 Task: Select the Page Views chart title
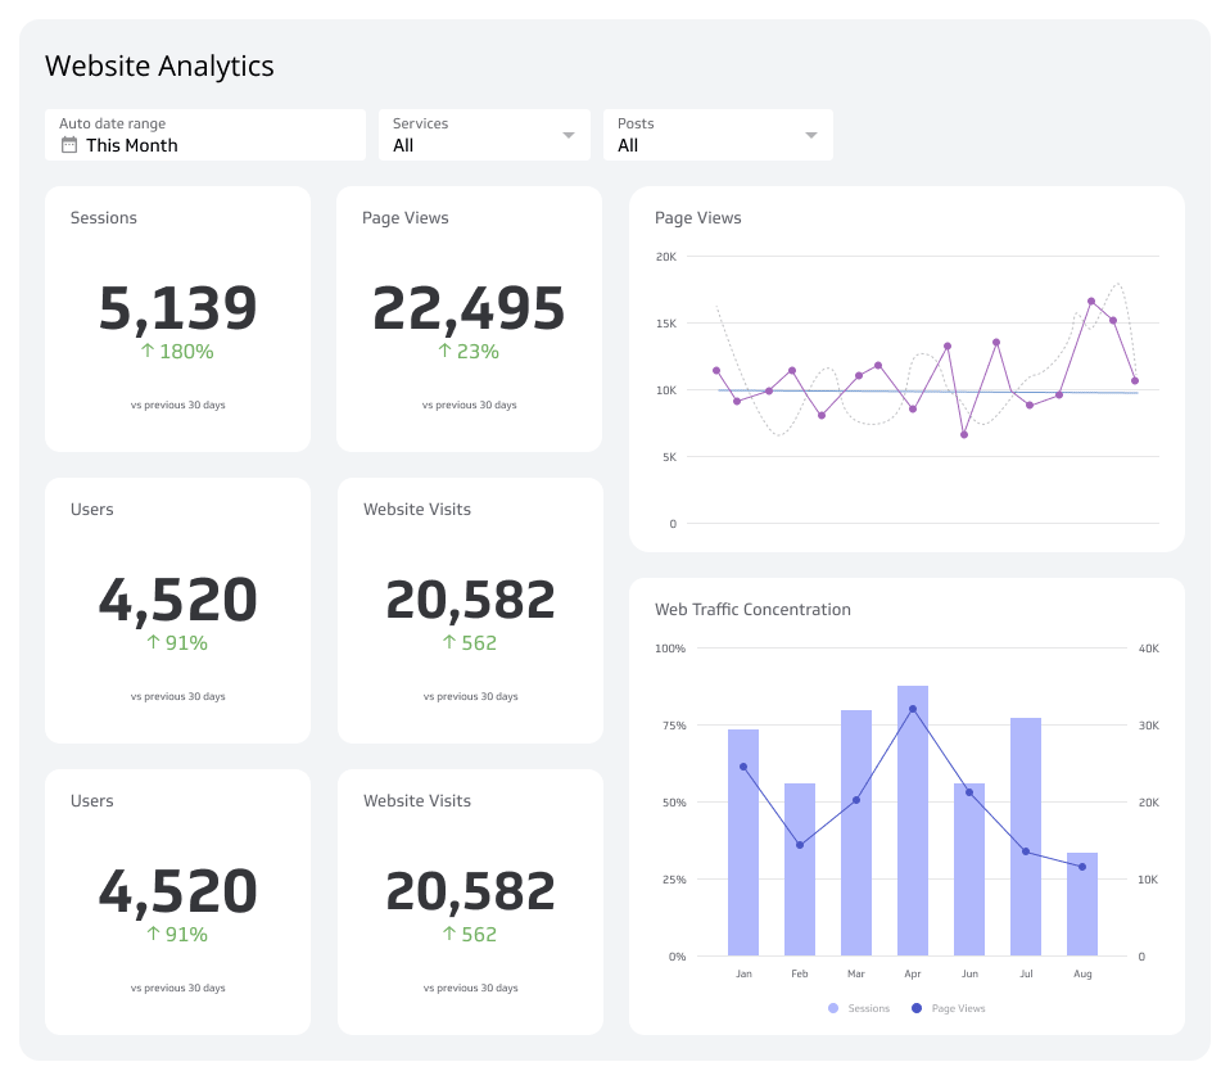pos(697,217)
